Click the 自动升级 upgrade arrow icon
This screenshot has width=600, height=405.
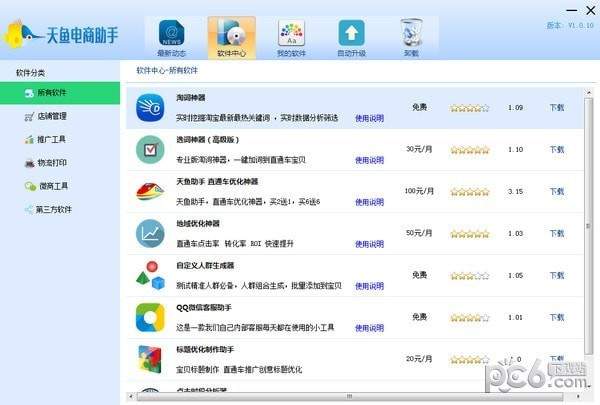point(351,36)
